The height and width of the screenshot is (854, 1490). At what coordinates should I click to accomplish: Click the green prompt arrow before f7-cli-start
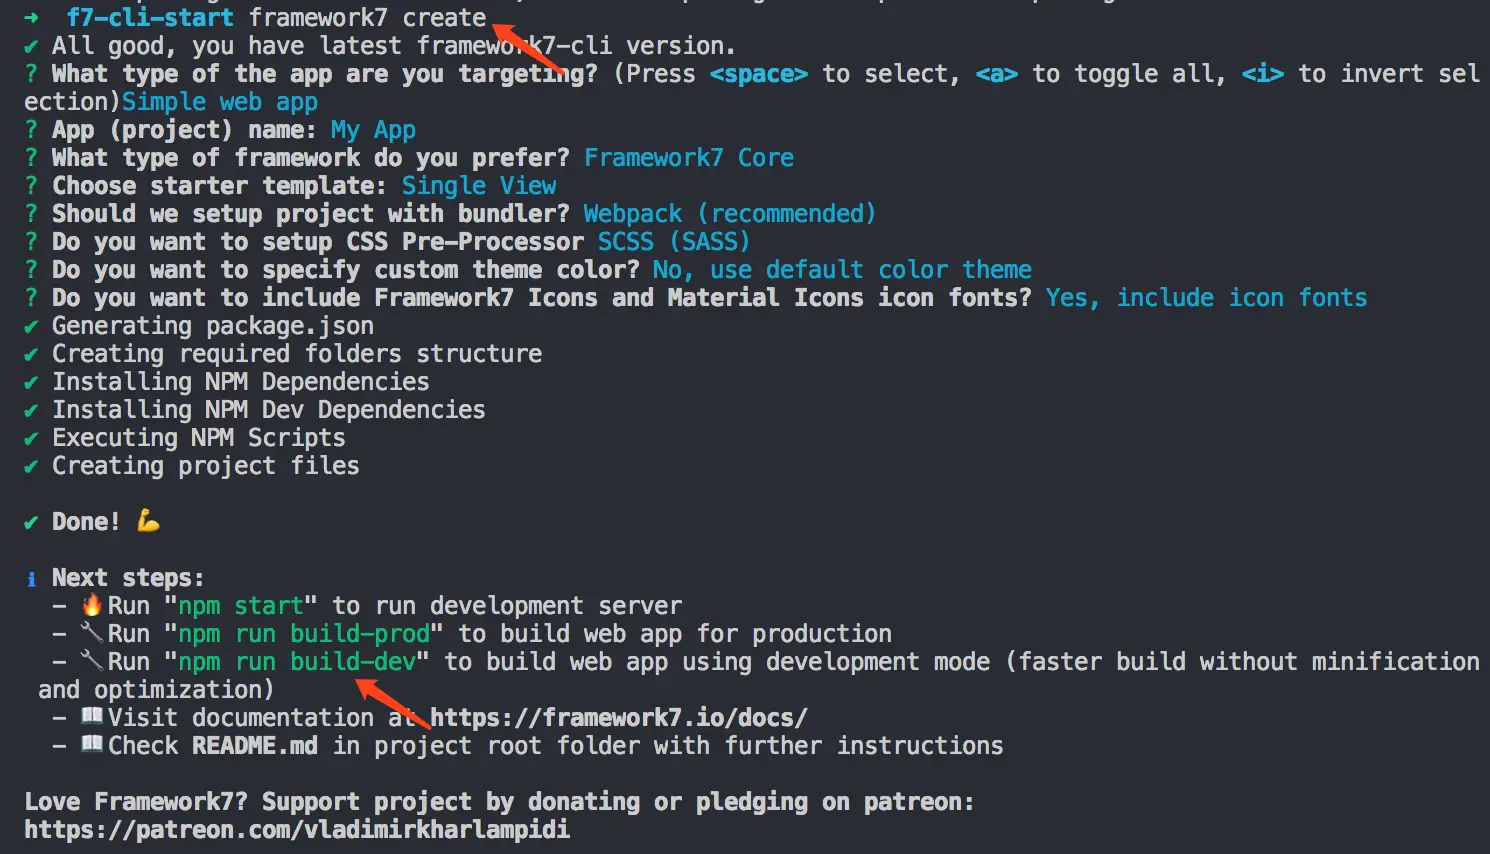click(31, 17)
